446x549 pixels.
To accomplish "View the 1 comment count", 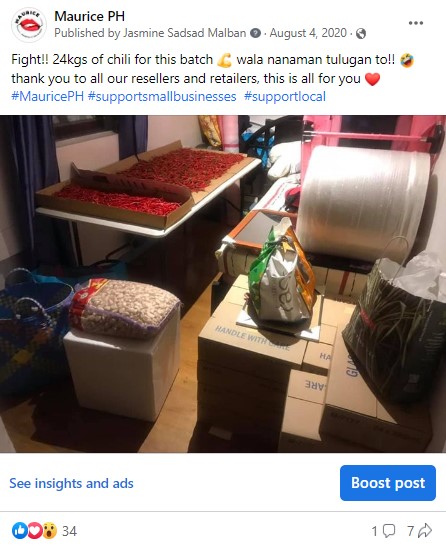I will [x=375, y=531].
